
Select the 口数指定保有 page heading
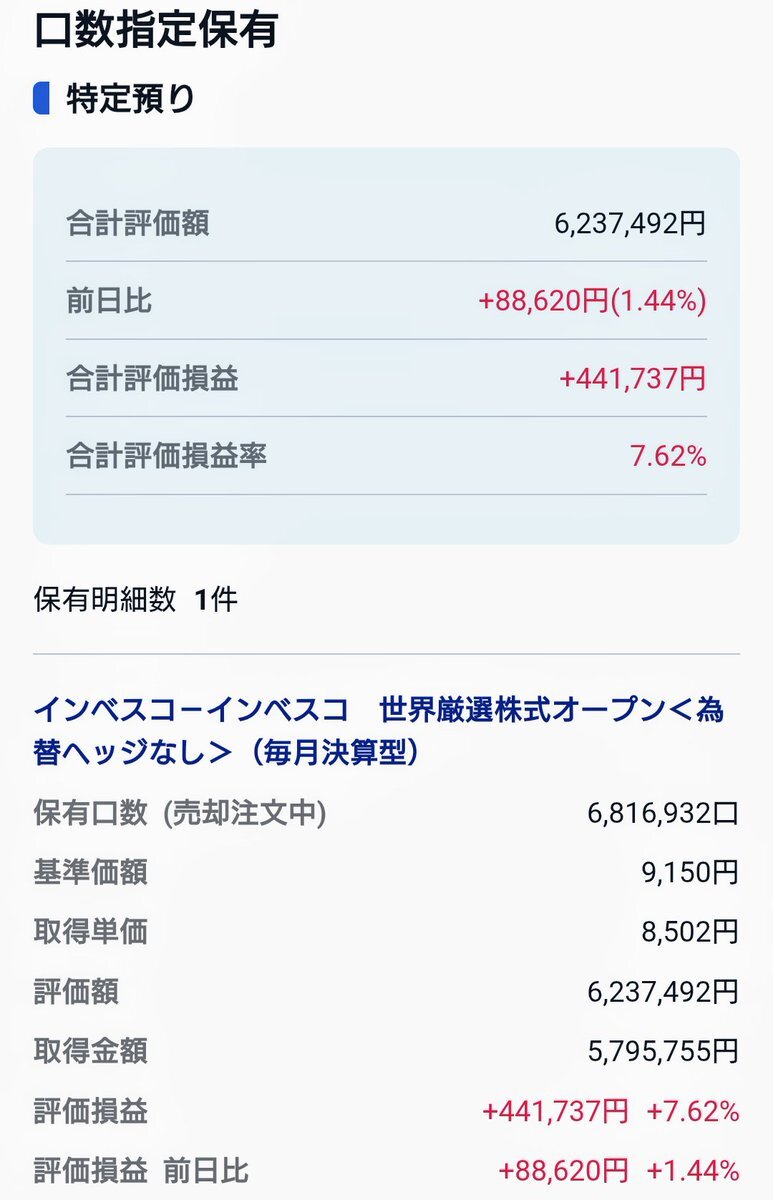tap(155, 30)
